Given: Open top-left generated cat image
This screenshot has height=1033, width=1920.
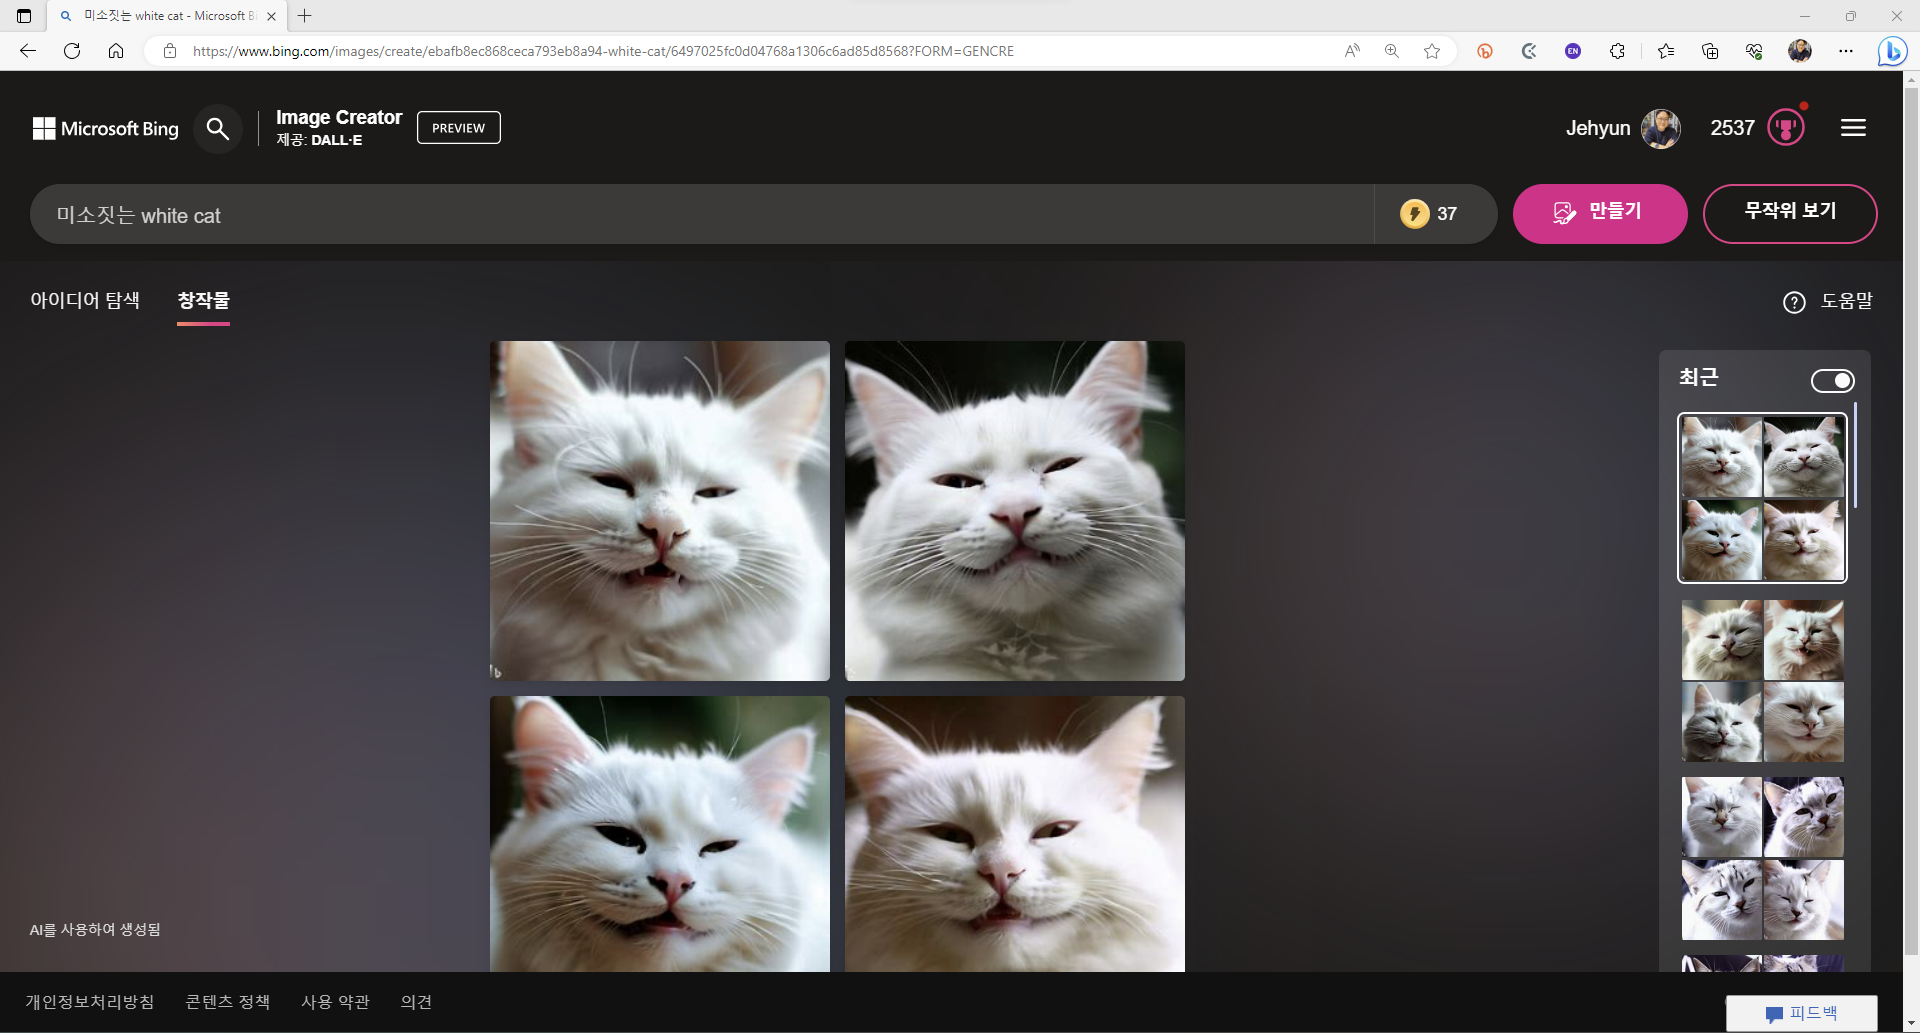Looking at the screenshot, I should point(660,511).
